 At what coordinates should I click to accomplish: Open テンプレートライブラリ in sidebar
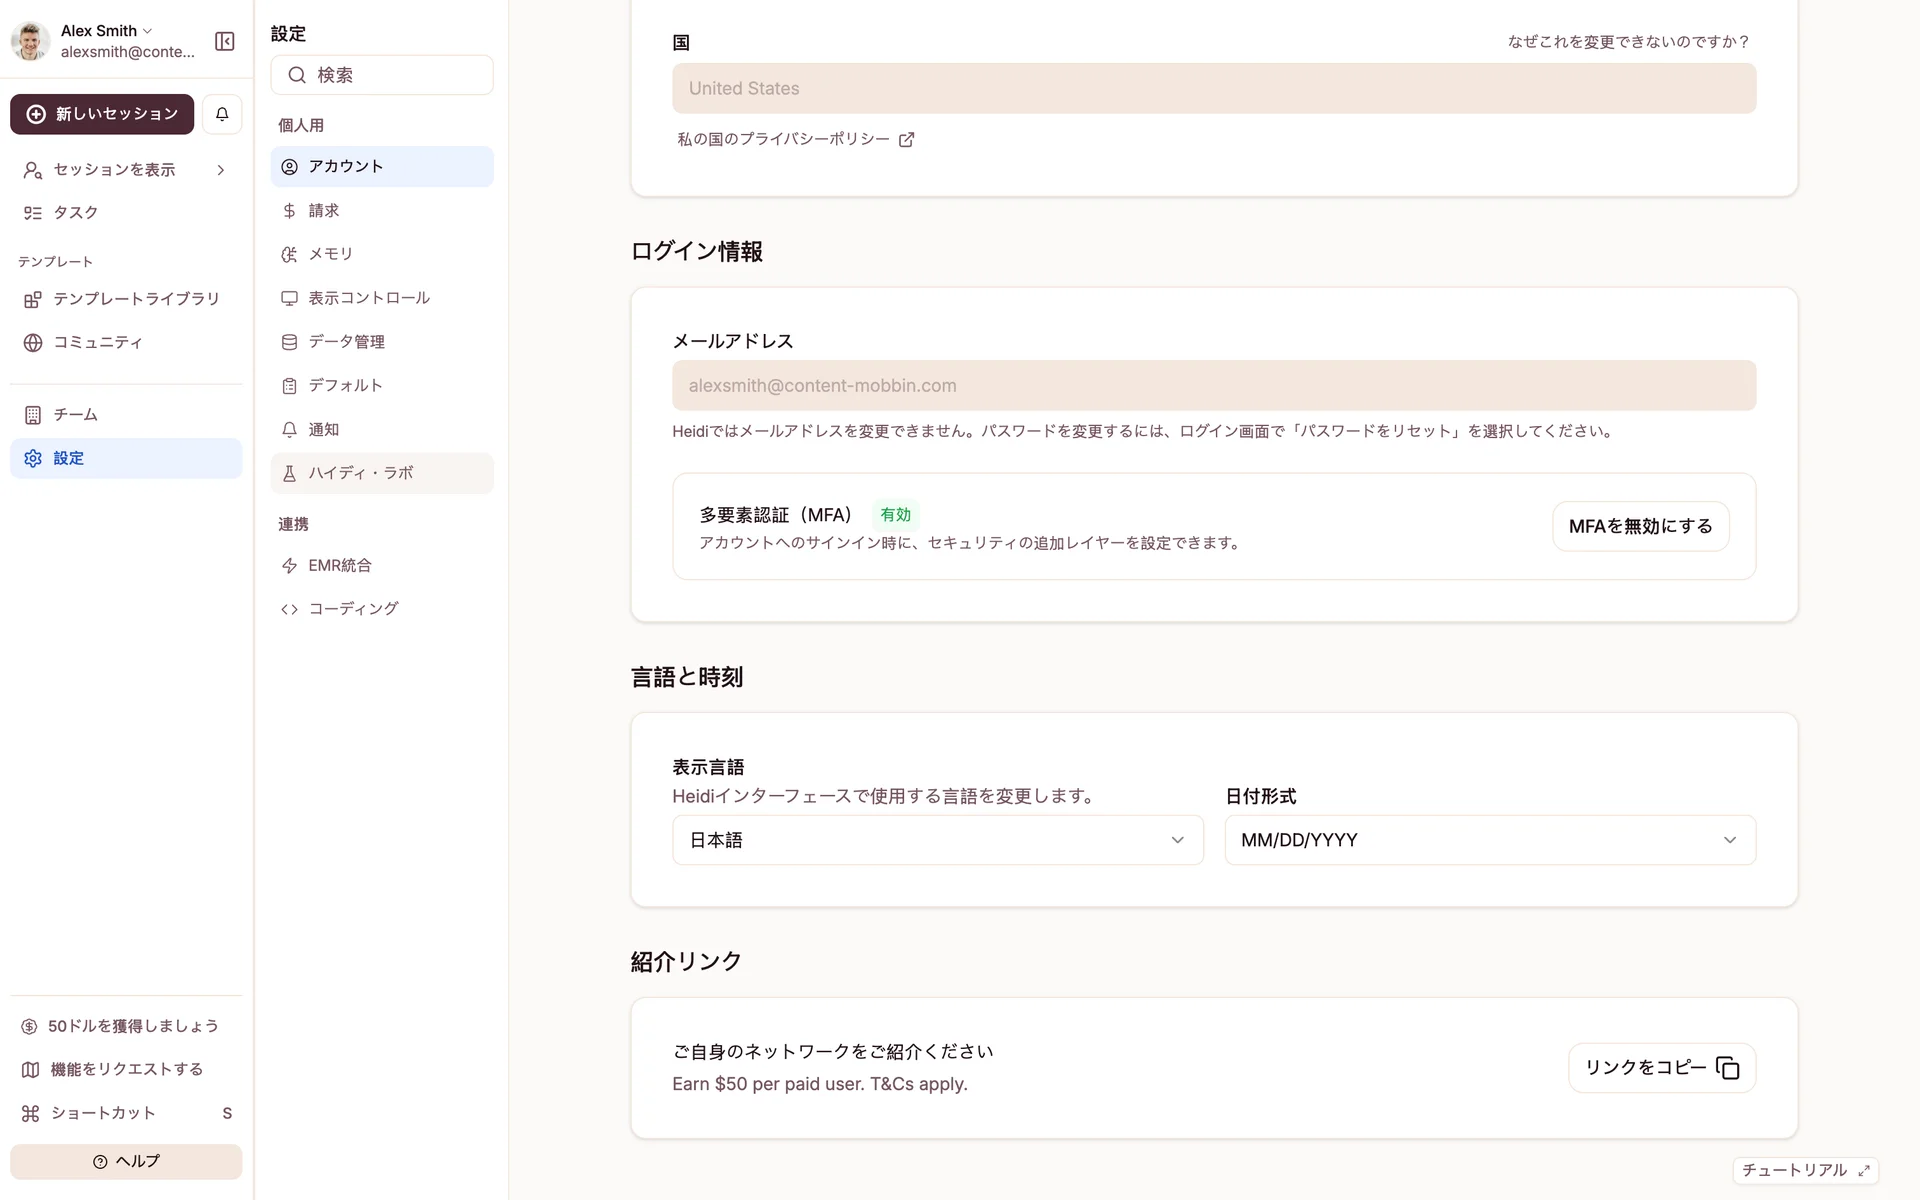click(135, 299)
